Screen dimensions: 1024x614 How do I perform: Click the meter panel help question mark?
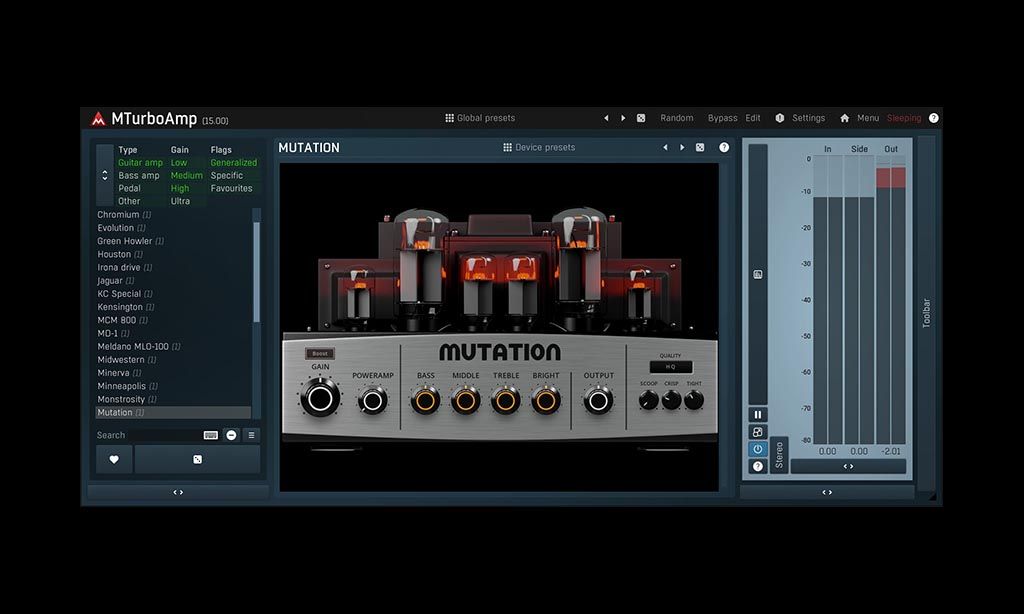[758, 466]
